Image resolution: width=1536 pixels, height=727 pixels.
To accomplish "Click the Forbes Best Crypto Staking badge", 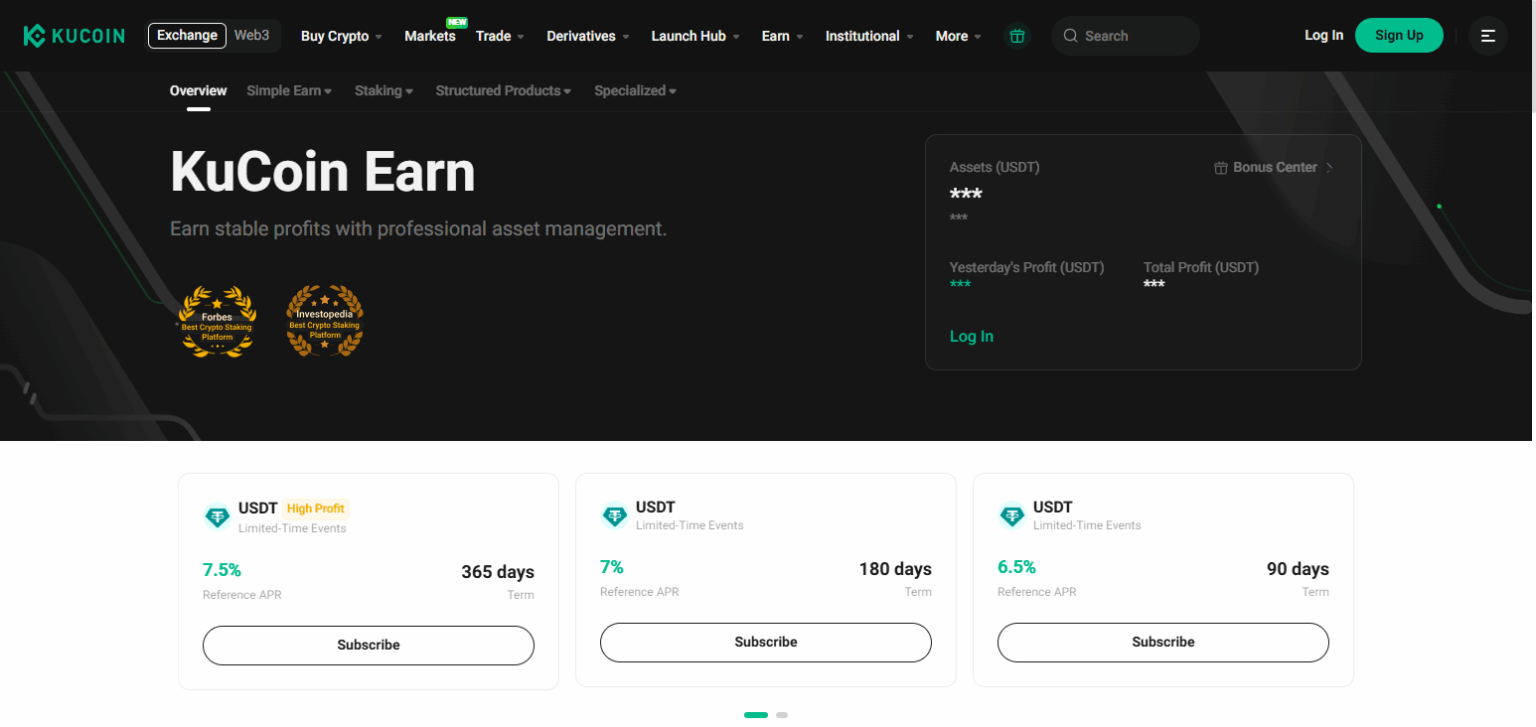I will coord(217,321).
